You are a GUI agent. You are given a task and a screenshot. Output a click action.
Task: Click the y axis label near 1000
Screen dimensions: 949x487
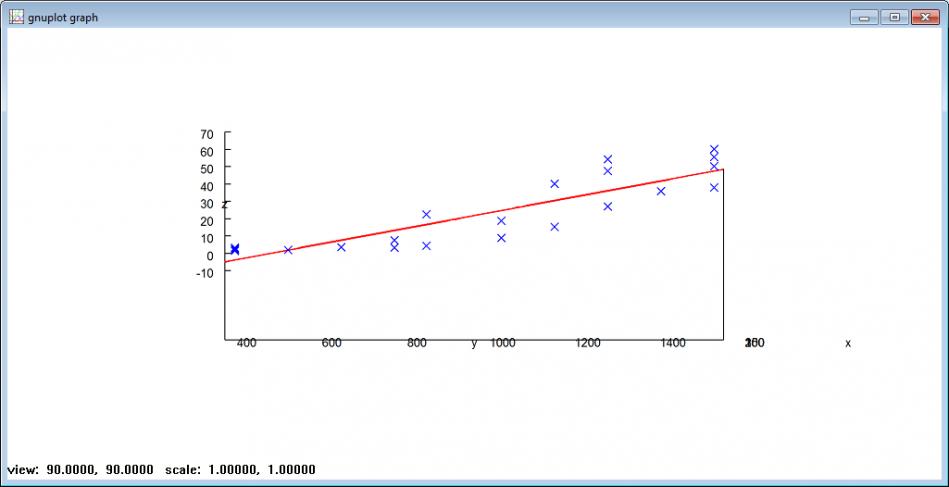(x=474, y=344)
